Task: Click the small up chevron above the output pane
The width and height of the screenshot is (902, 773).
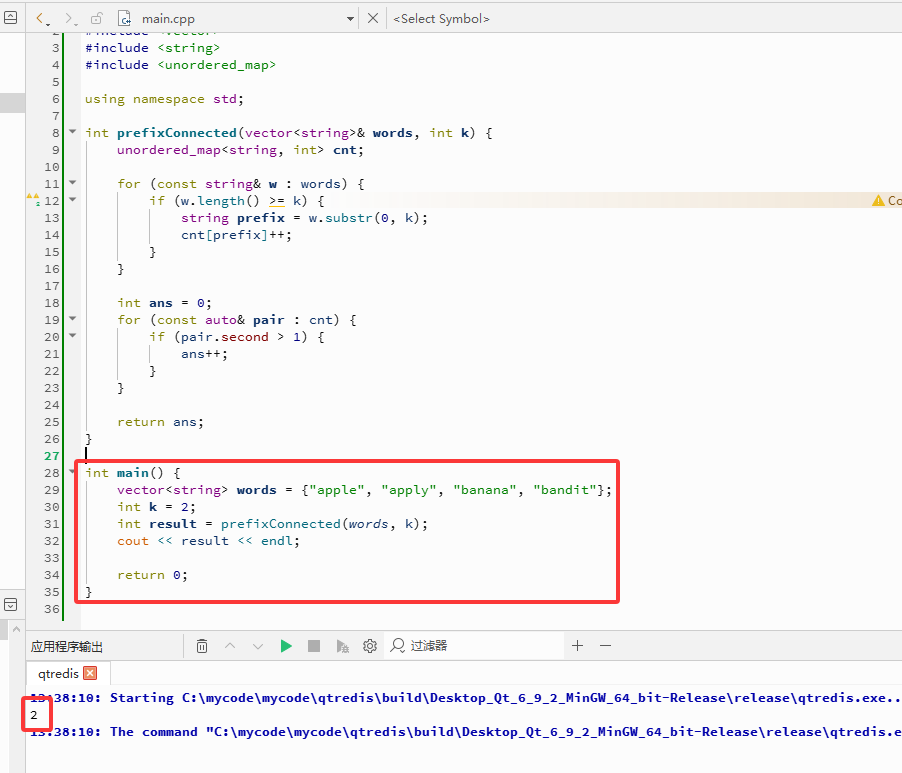Action: coord(16,629)
